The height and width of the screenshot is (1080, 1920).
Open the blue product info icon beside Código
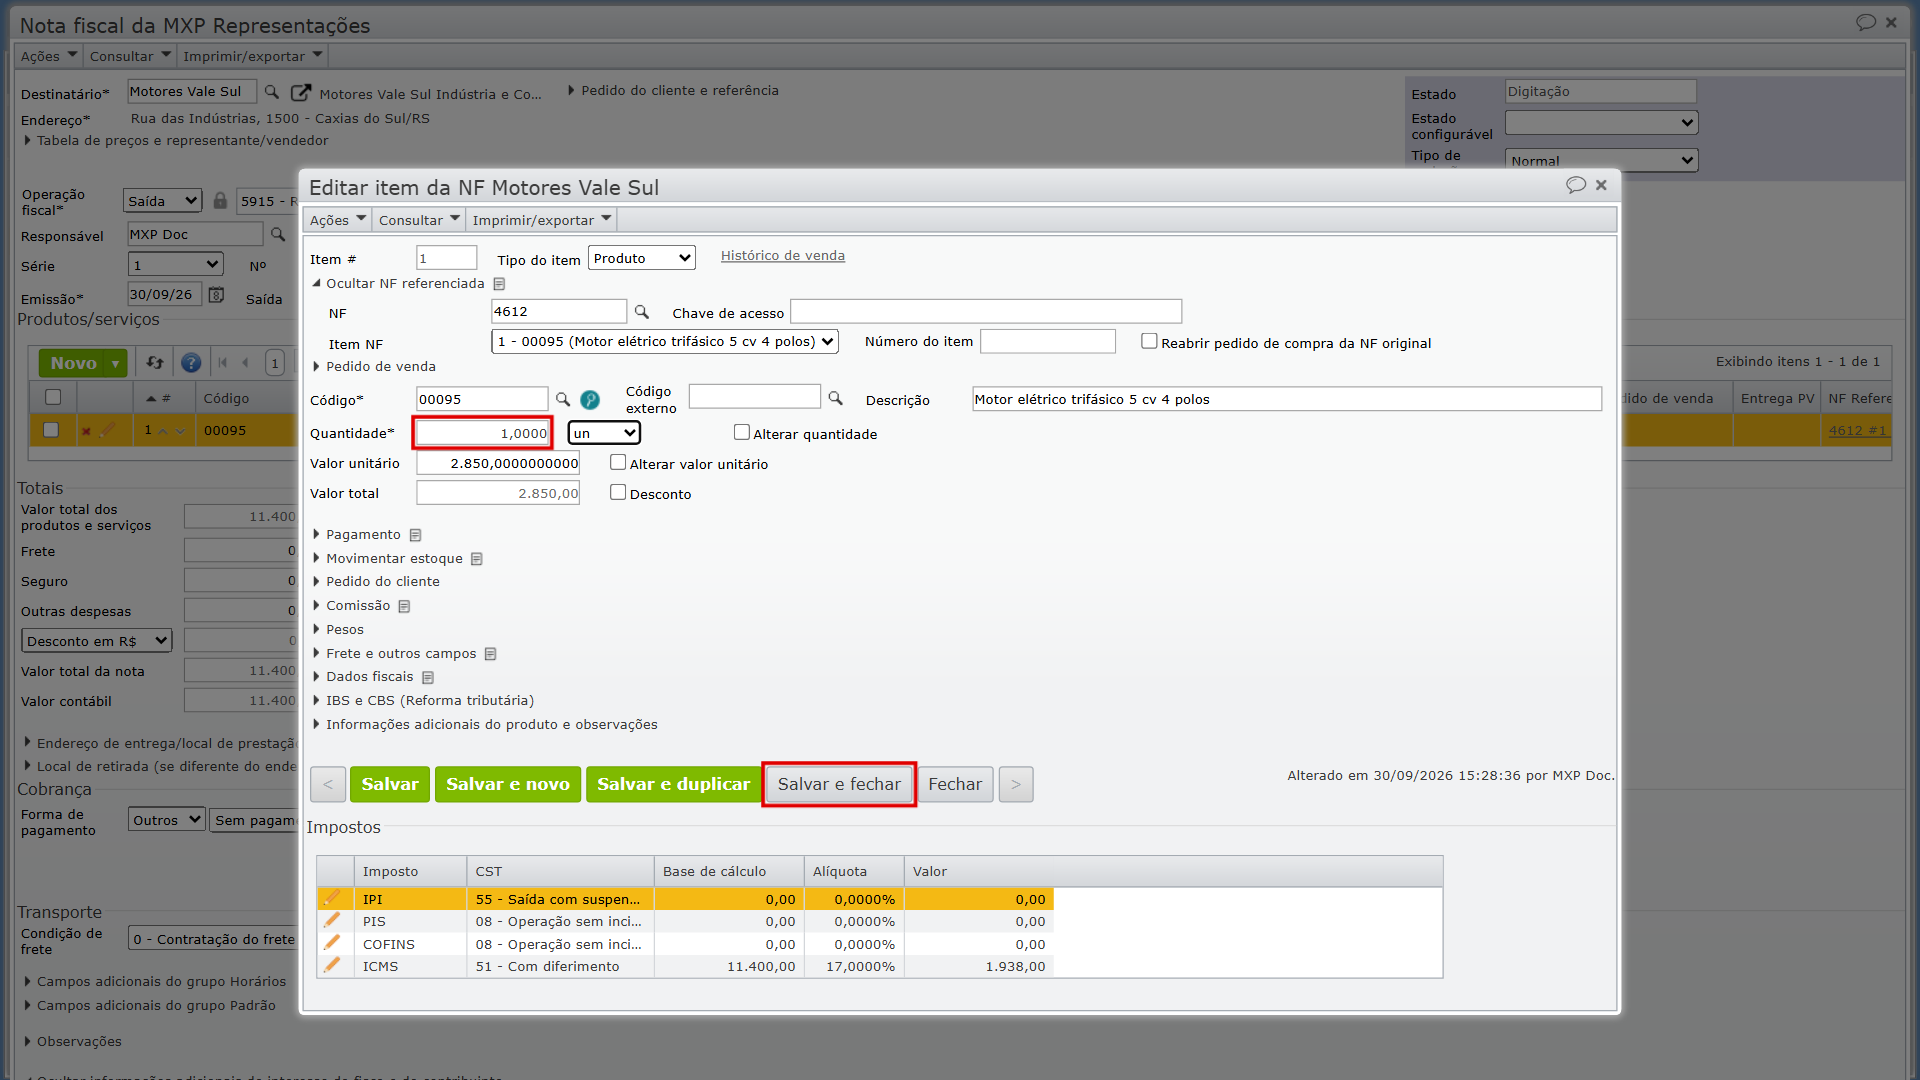(x=590, y=400)
